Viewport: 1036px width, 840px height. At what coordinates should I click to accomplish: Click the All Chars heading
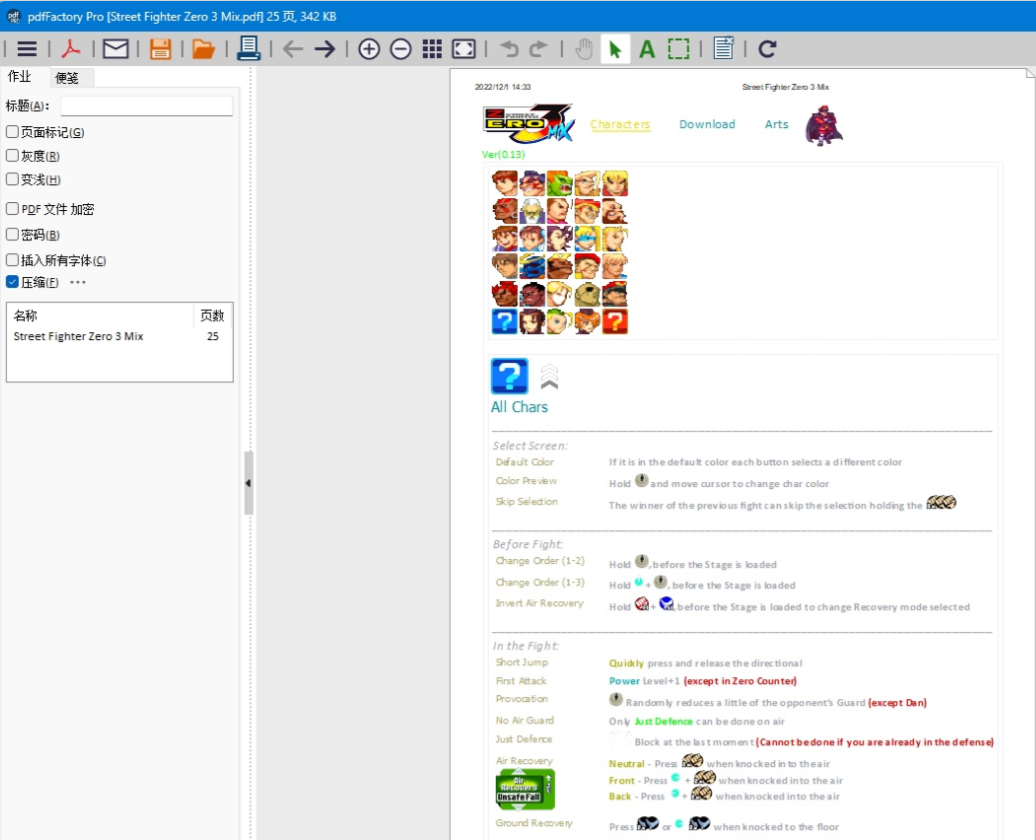(x=519, y=407)
